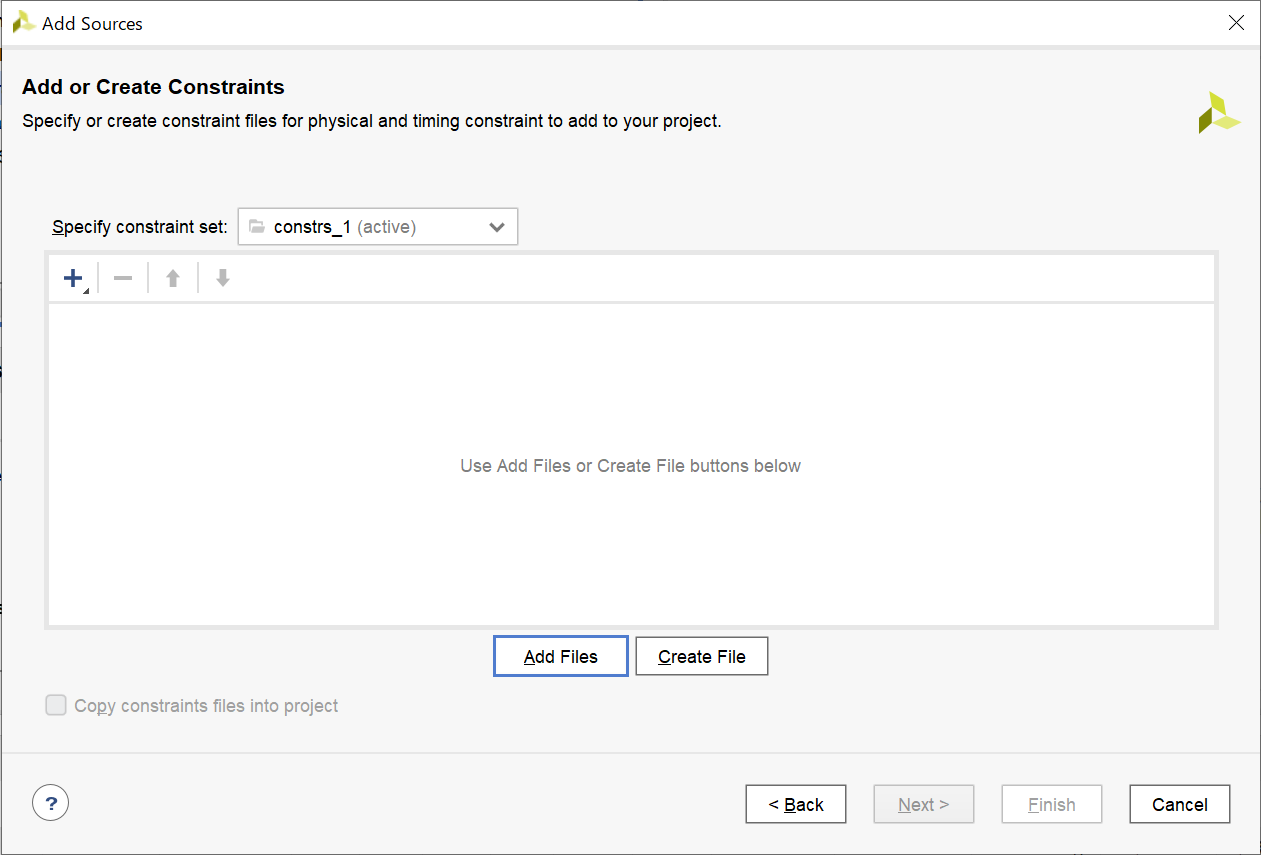The height and width of the screenshot is (855, 1261).
Task: Open help with the question mark icon
Action: [51, 802]
